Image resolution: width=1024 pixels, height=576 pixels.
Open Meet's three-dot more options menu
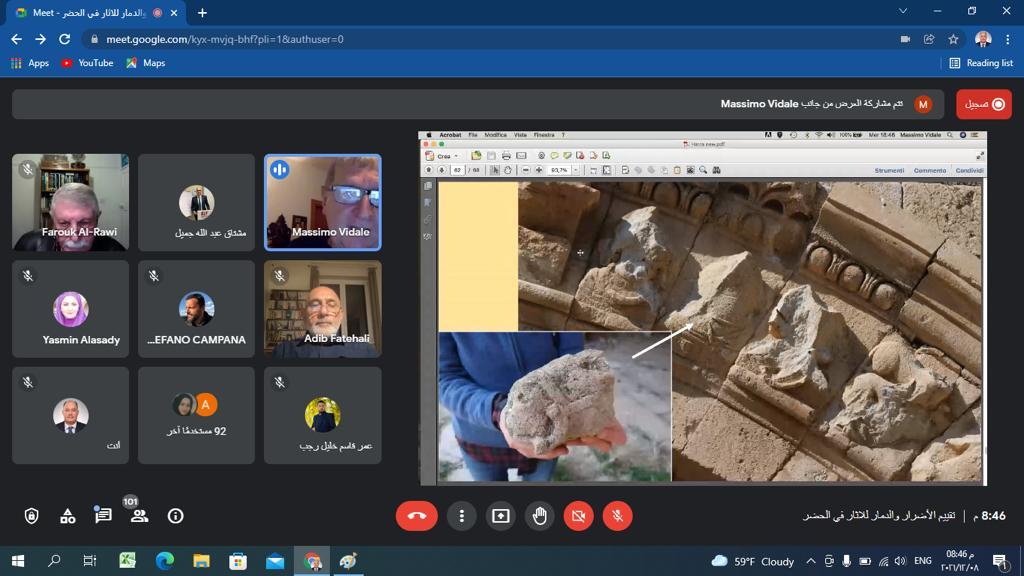tap(461, 516)
